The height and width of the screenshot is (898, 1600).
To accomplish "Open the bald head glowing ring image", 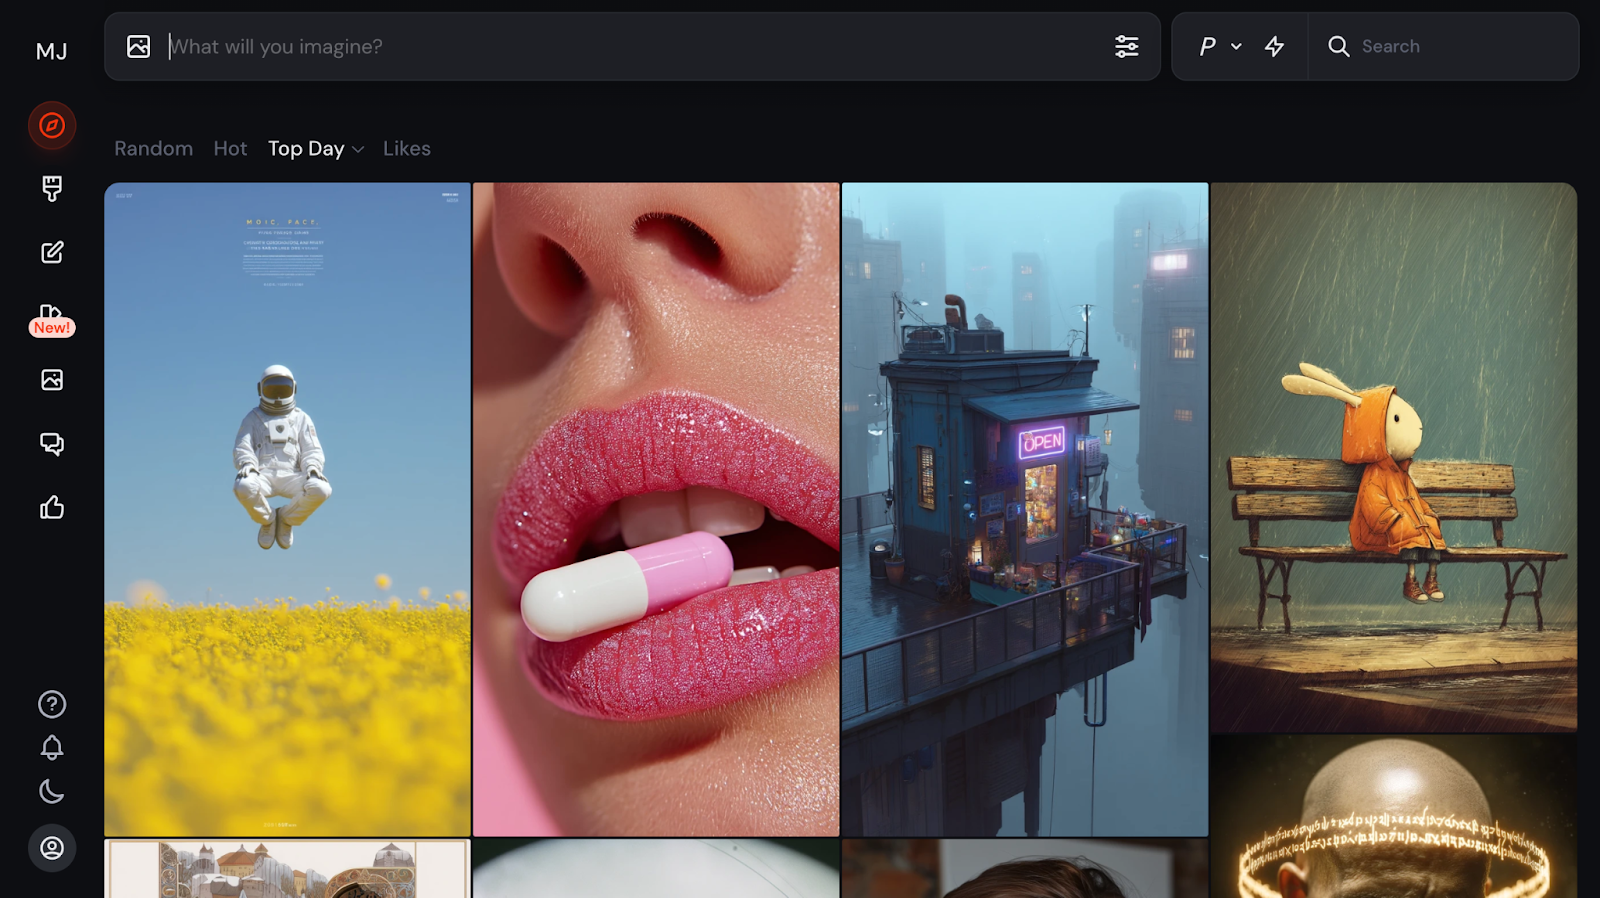I will (1394, 817).
